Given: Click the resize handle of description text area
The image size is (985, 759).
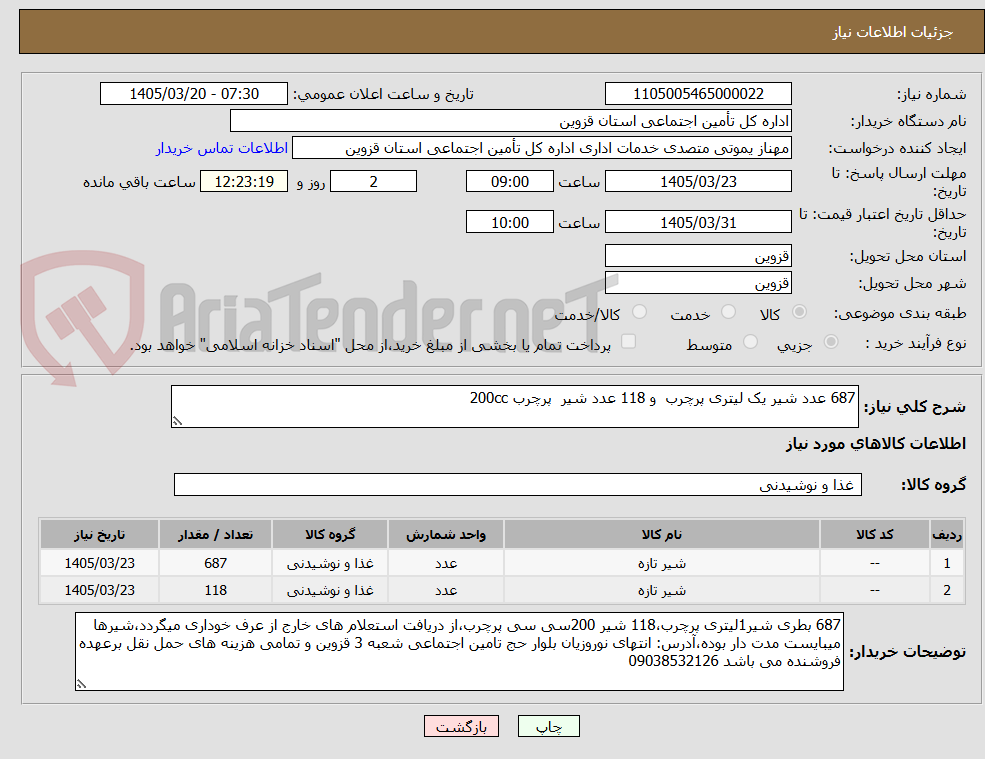Looking at the screenshot, I should pos(177,422).
